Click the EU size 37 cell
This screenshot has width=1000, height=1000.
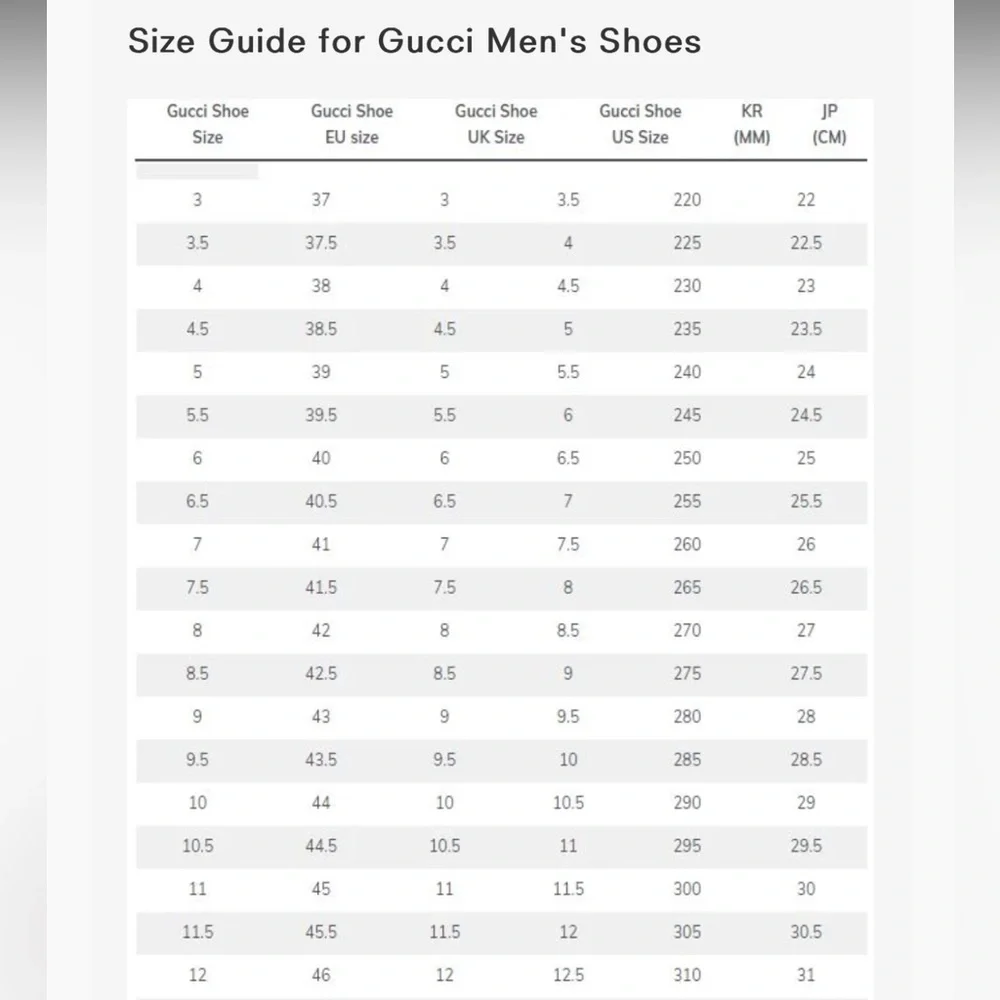(321, 200)
